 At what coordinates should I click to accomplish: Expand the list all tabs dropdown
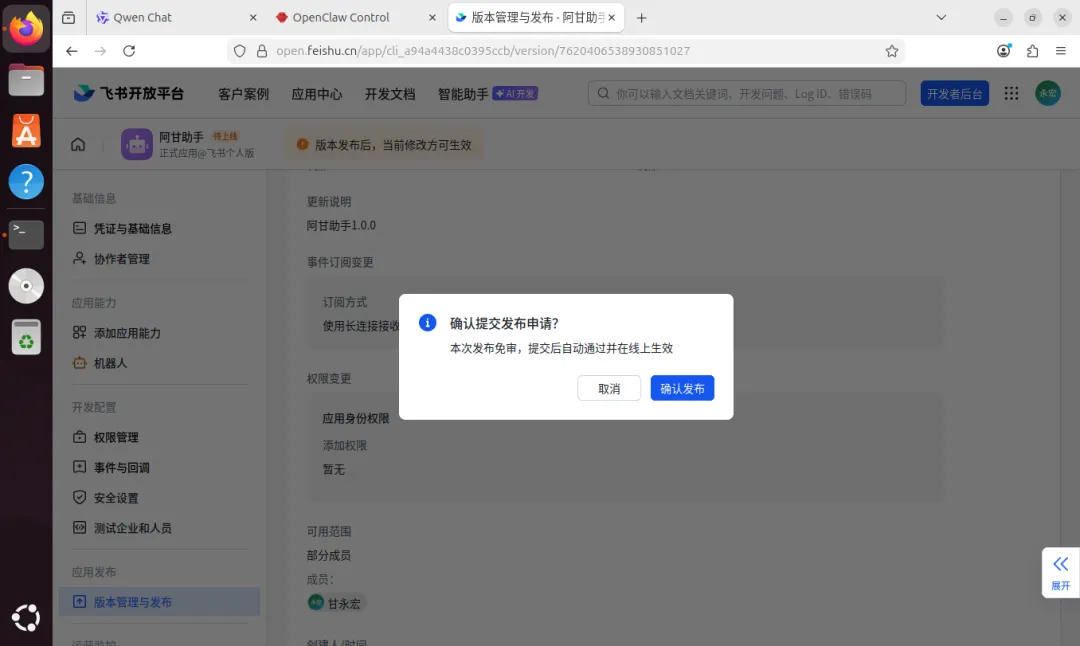coord(941,17)
